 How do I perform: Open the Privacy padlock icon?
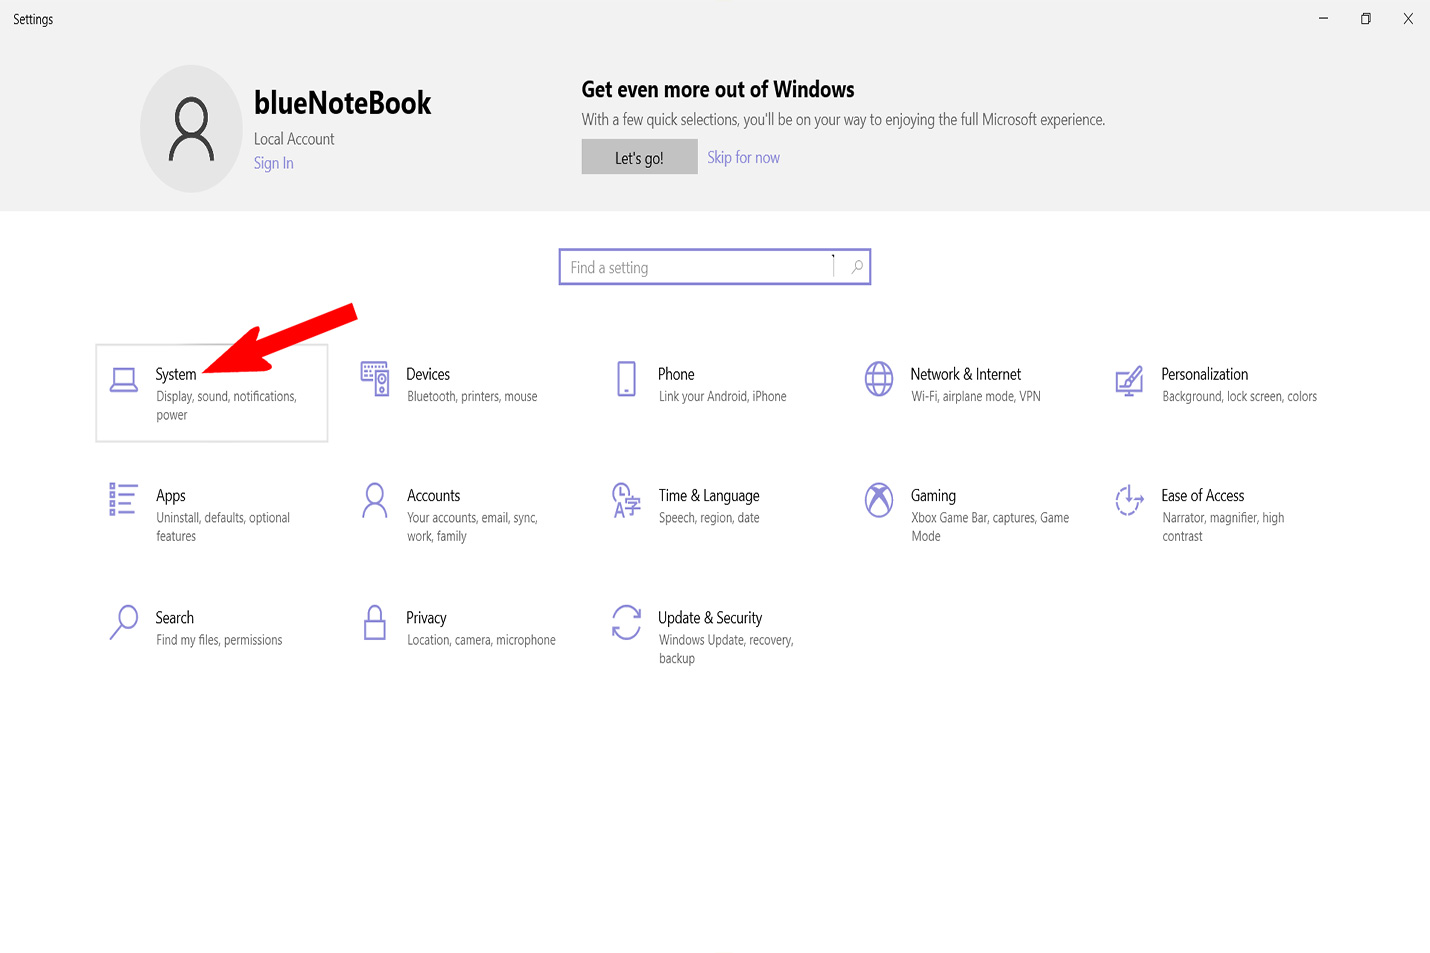pos(375,622)
